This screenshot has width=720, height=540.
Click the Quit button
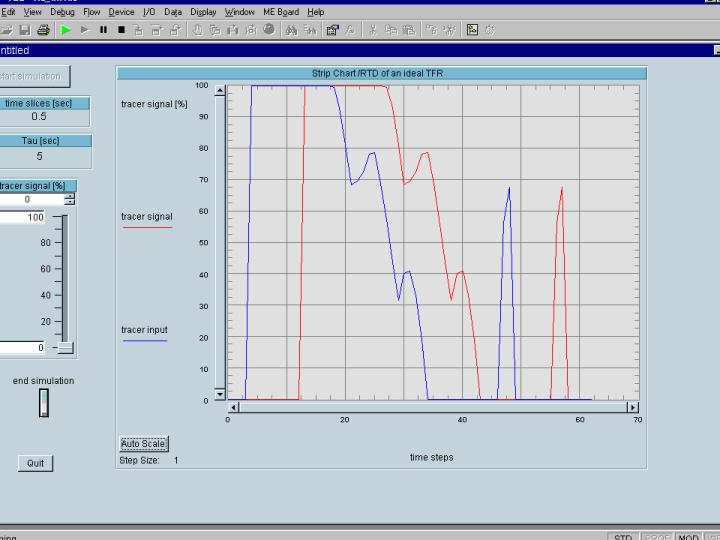point(36,463)
